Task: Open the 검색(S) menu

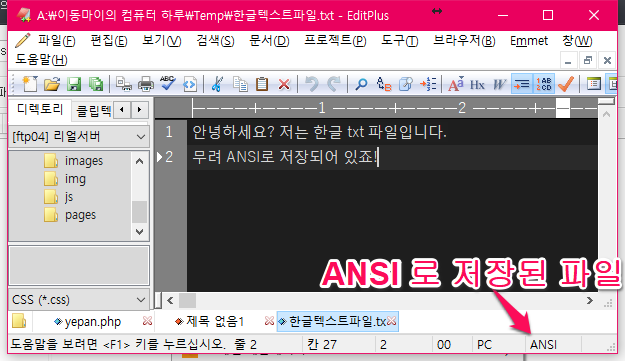Action: (215, 41)
